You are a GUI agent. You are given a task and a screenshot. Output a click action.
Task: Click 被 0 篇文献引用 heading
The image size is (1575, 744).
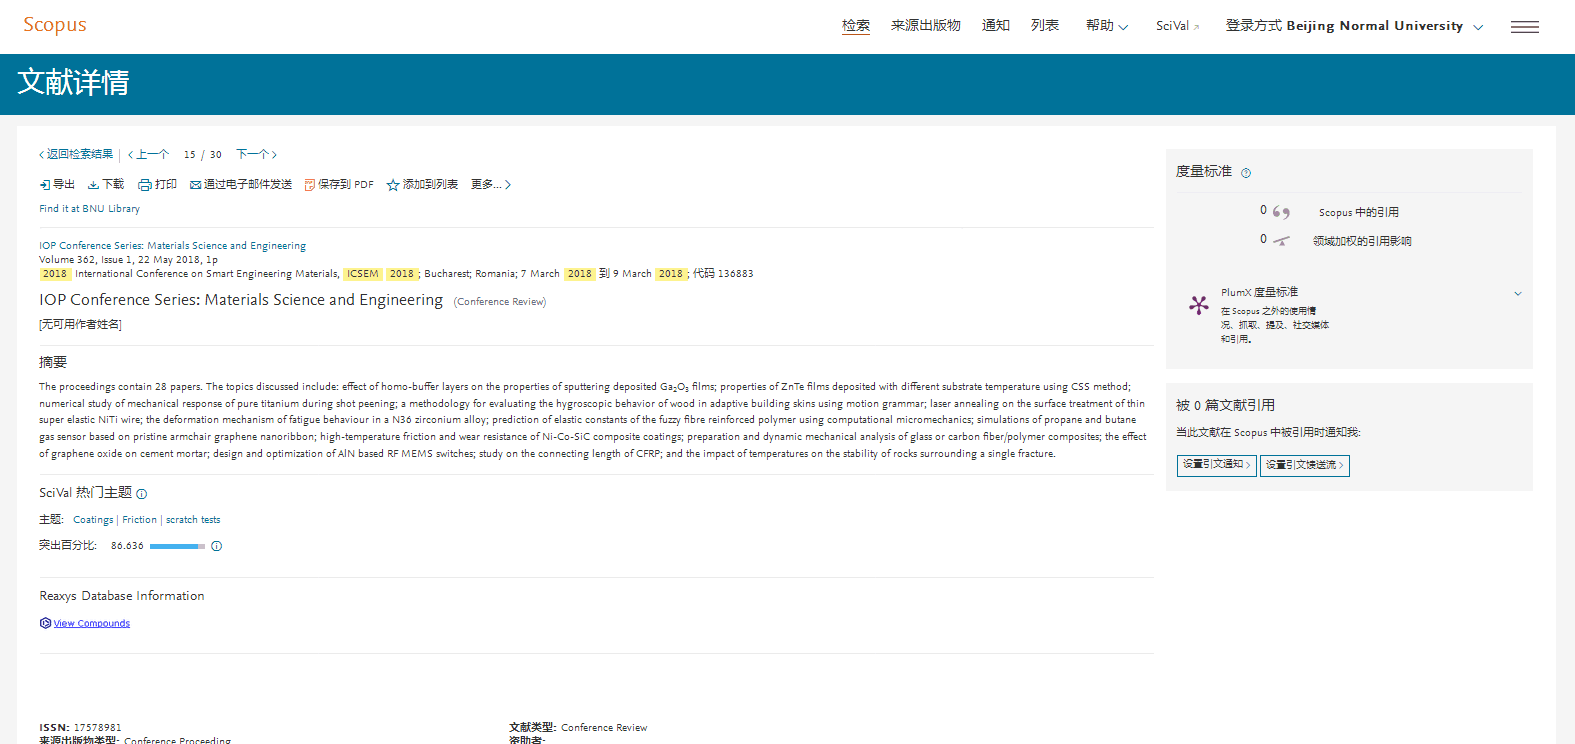click(x=1225, y=405)
